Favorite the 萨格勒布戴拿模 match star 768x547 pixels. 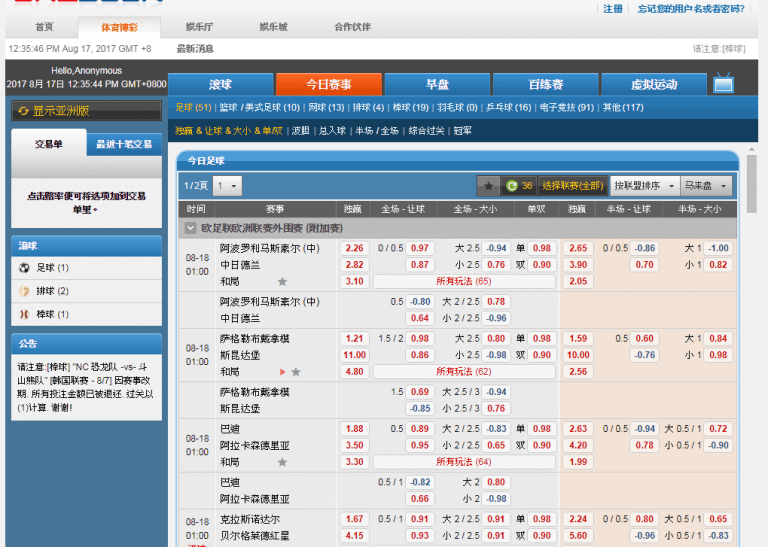[x=296, y=372]
